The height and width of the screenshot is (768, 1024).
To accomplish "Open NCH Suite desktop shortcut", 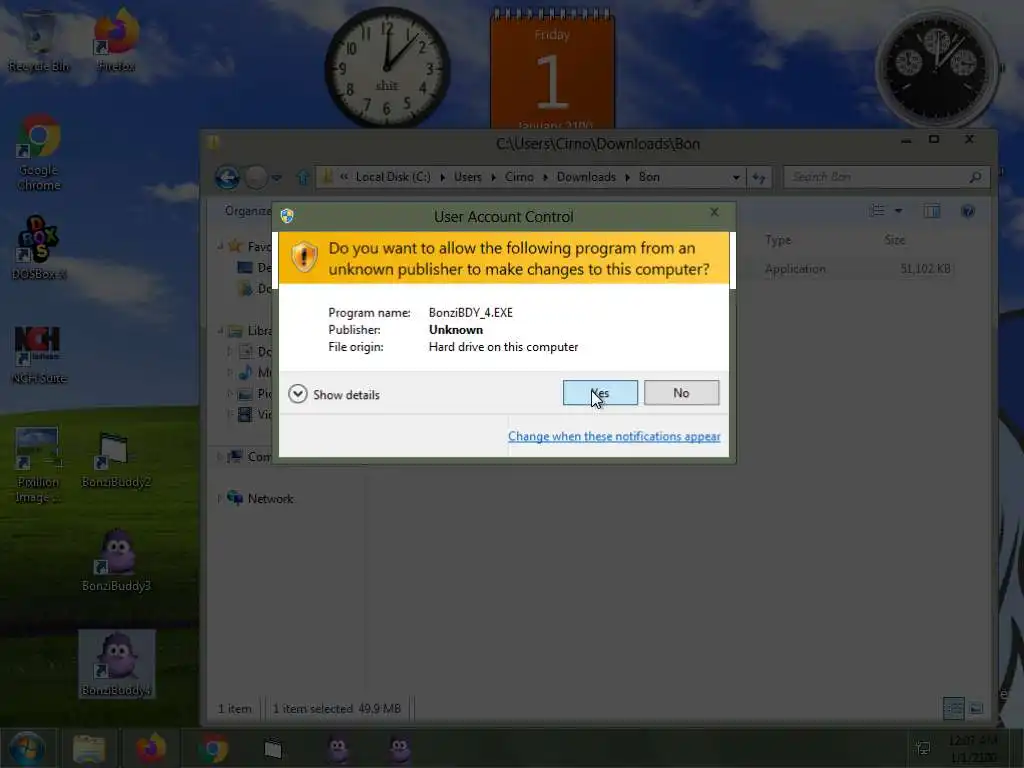I will click(x=39, y=355).
